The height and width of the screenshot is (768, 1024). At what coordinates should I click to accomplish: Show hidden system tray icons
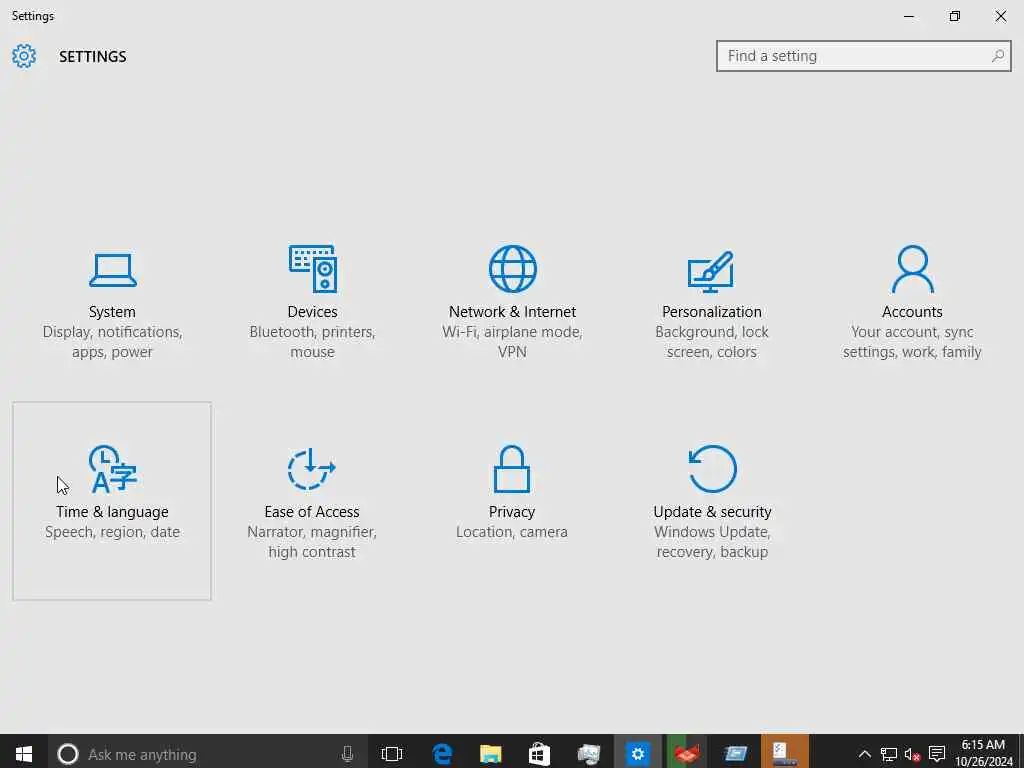[x=865, y=754]
